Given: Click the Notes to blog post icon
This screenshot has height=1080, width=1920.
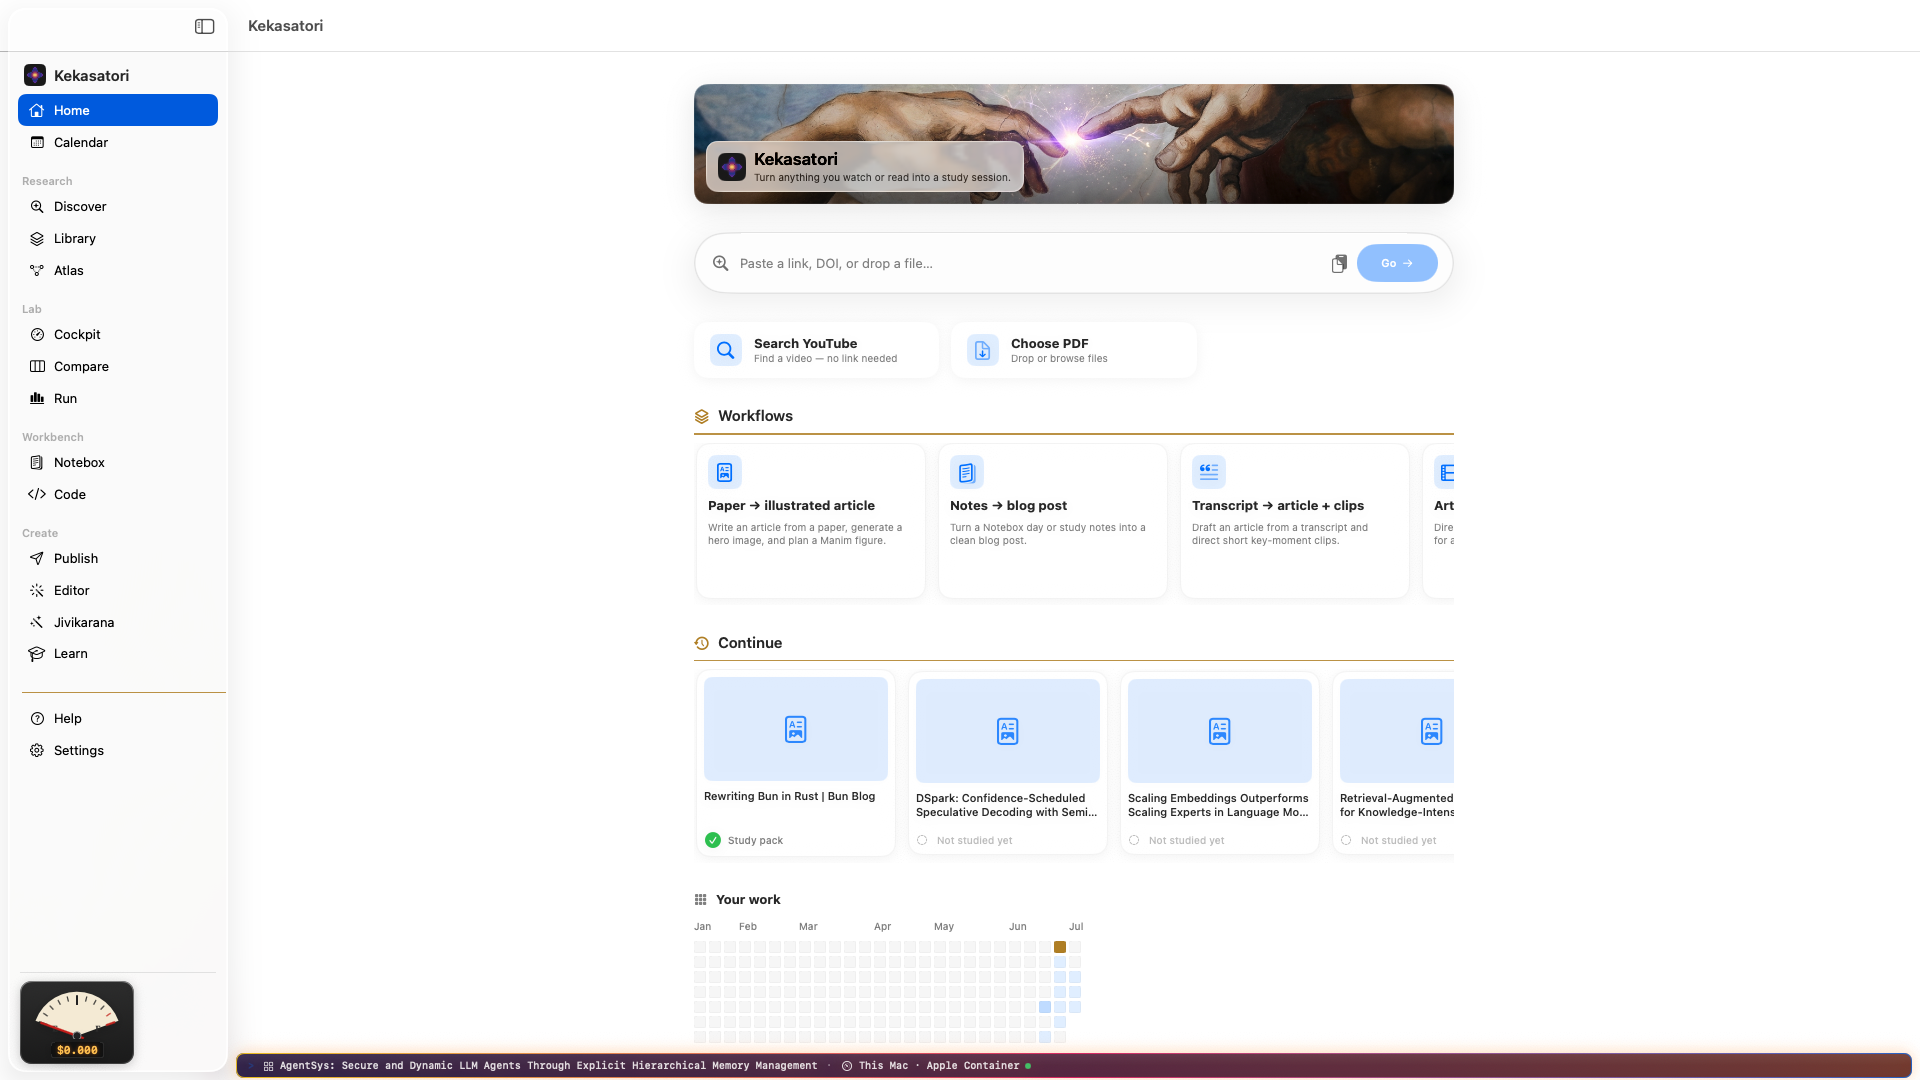Looking at the screenshot, I should click(967, 472).
